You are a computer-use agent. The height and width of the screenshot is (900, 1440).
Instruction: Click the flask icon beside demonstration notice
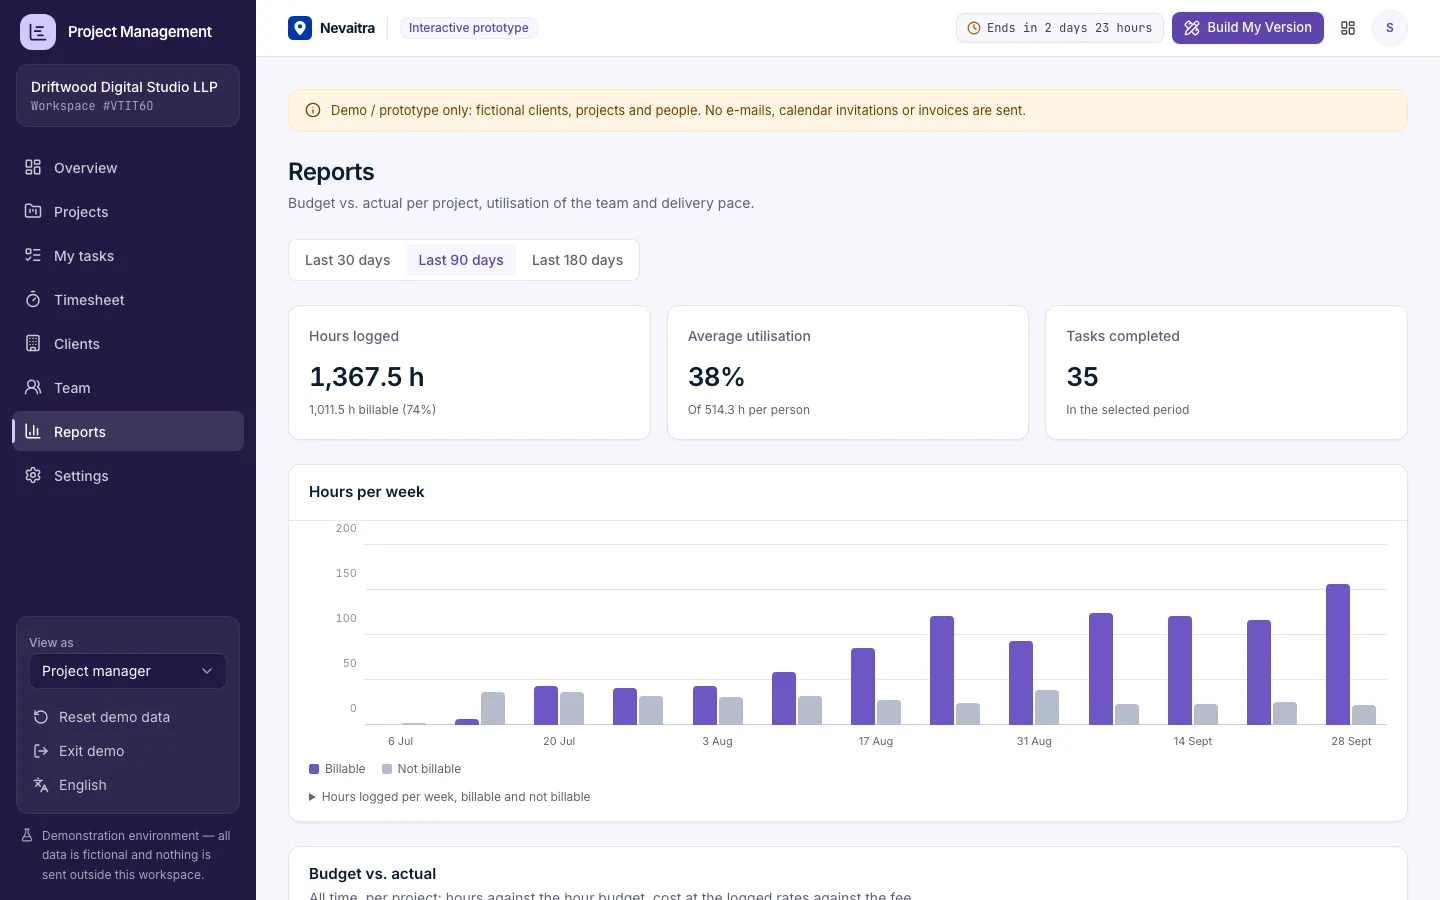coord(28,835)
